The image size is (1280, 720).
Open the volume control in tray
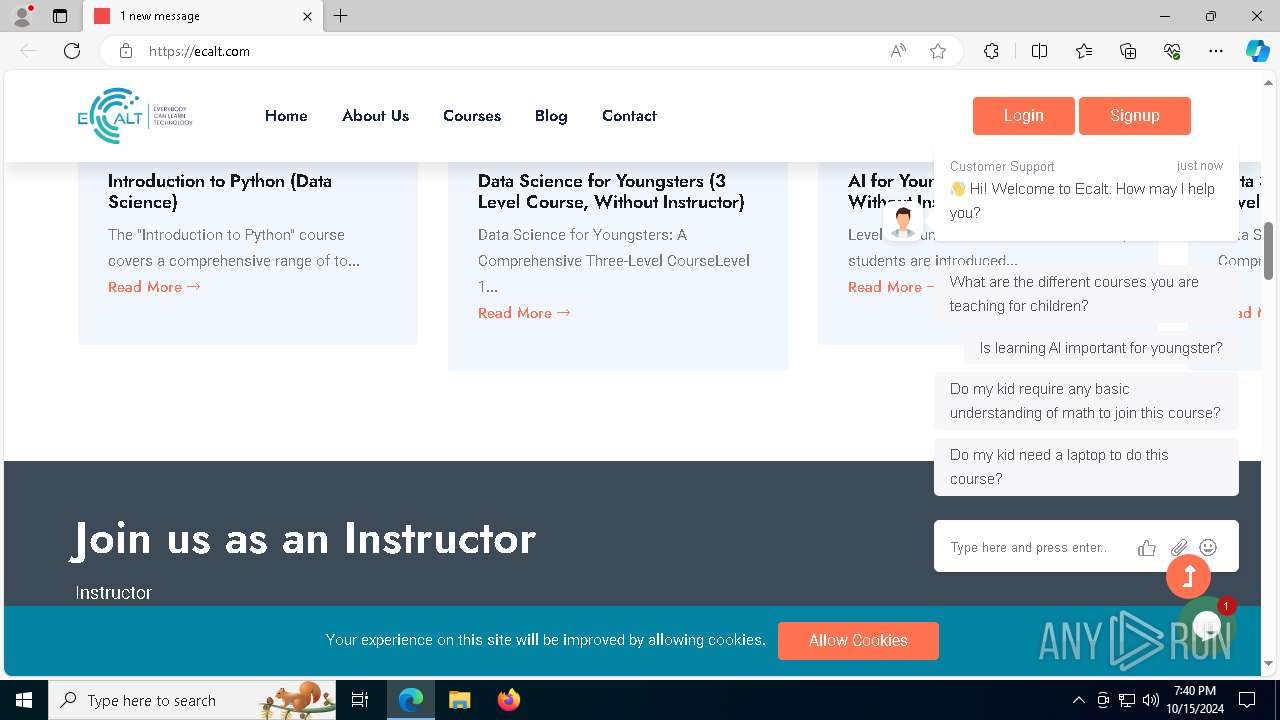pos(1151,700)
